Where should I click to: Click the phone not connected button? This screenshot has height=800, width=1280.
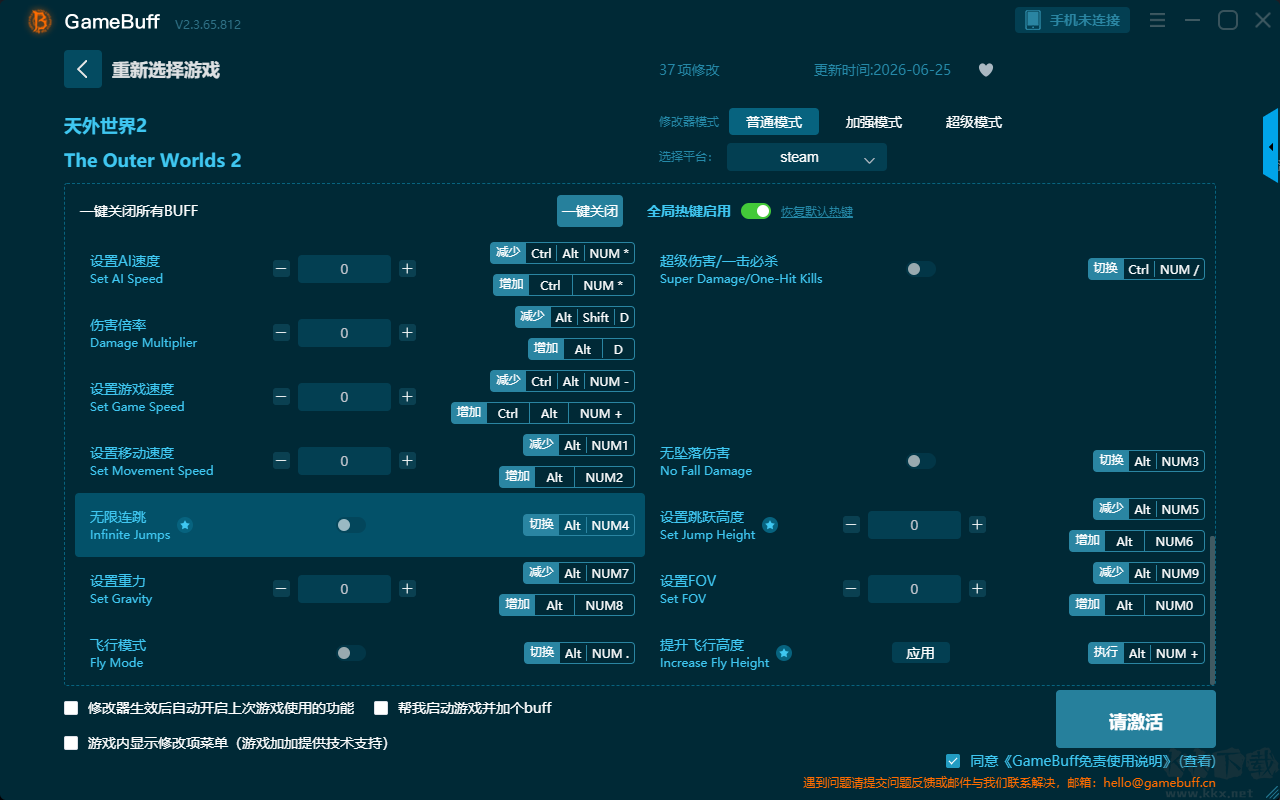pyautogui.click(x=1073, y=20)
